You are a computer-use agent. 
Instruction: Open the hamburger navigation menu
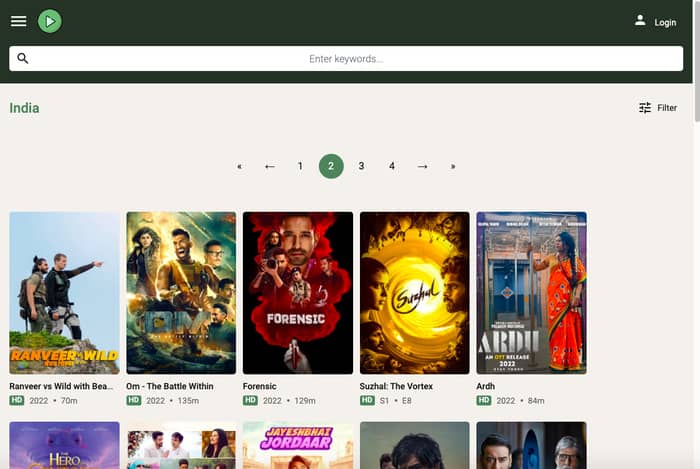(x=18, y=21)
